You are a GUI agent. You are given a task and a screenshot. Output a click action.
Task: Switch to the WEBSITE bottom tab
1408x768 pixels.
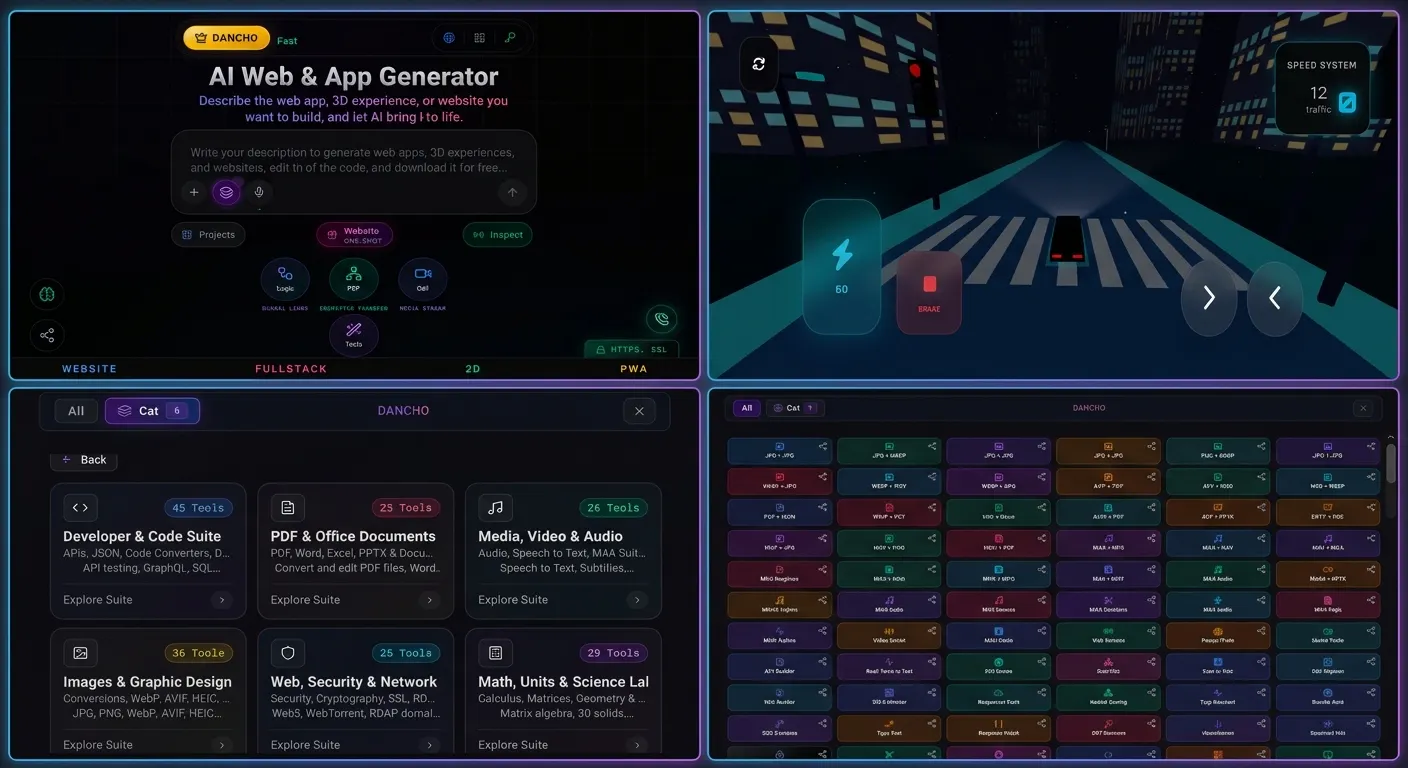[x=90, y=369]
